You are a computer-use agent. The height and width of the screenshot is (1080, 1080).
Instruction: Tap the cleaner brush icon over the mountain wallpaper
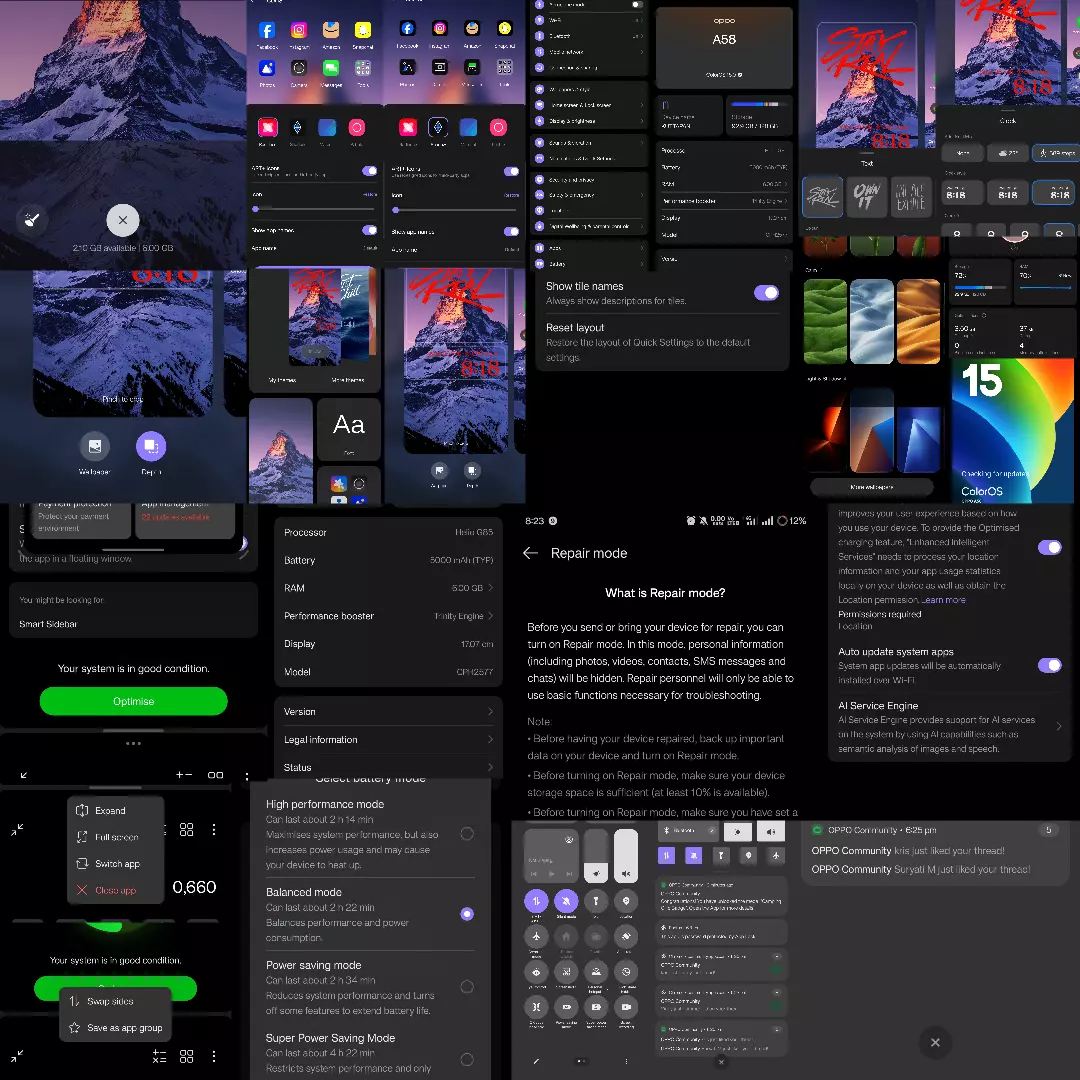[32, 220]
